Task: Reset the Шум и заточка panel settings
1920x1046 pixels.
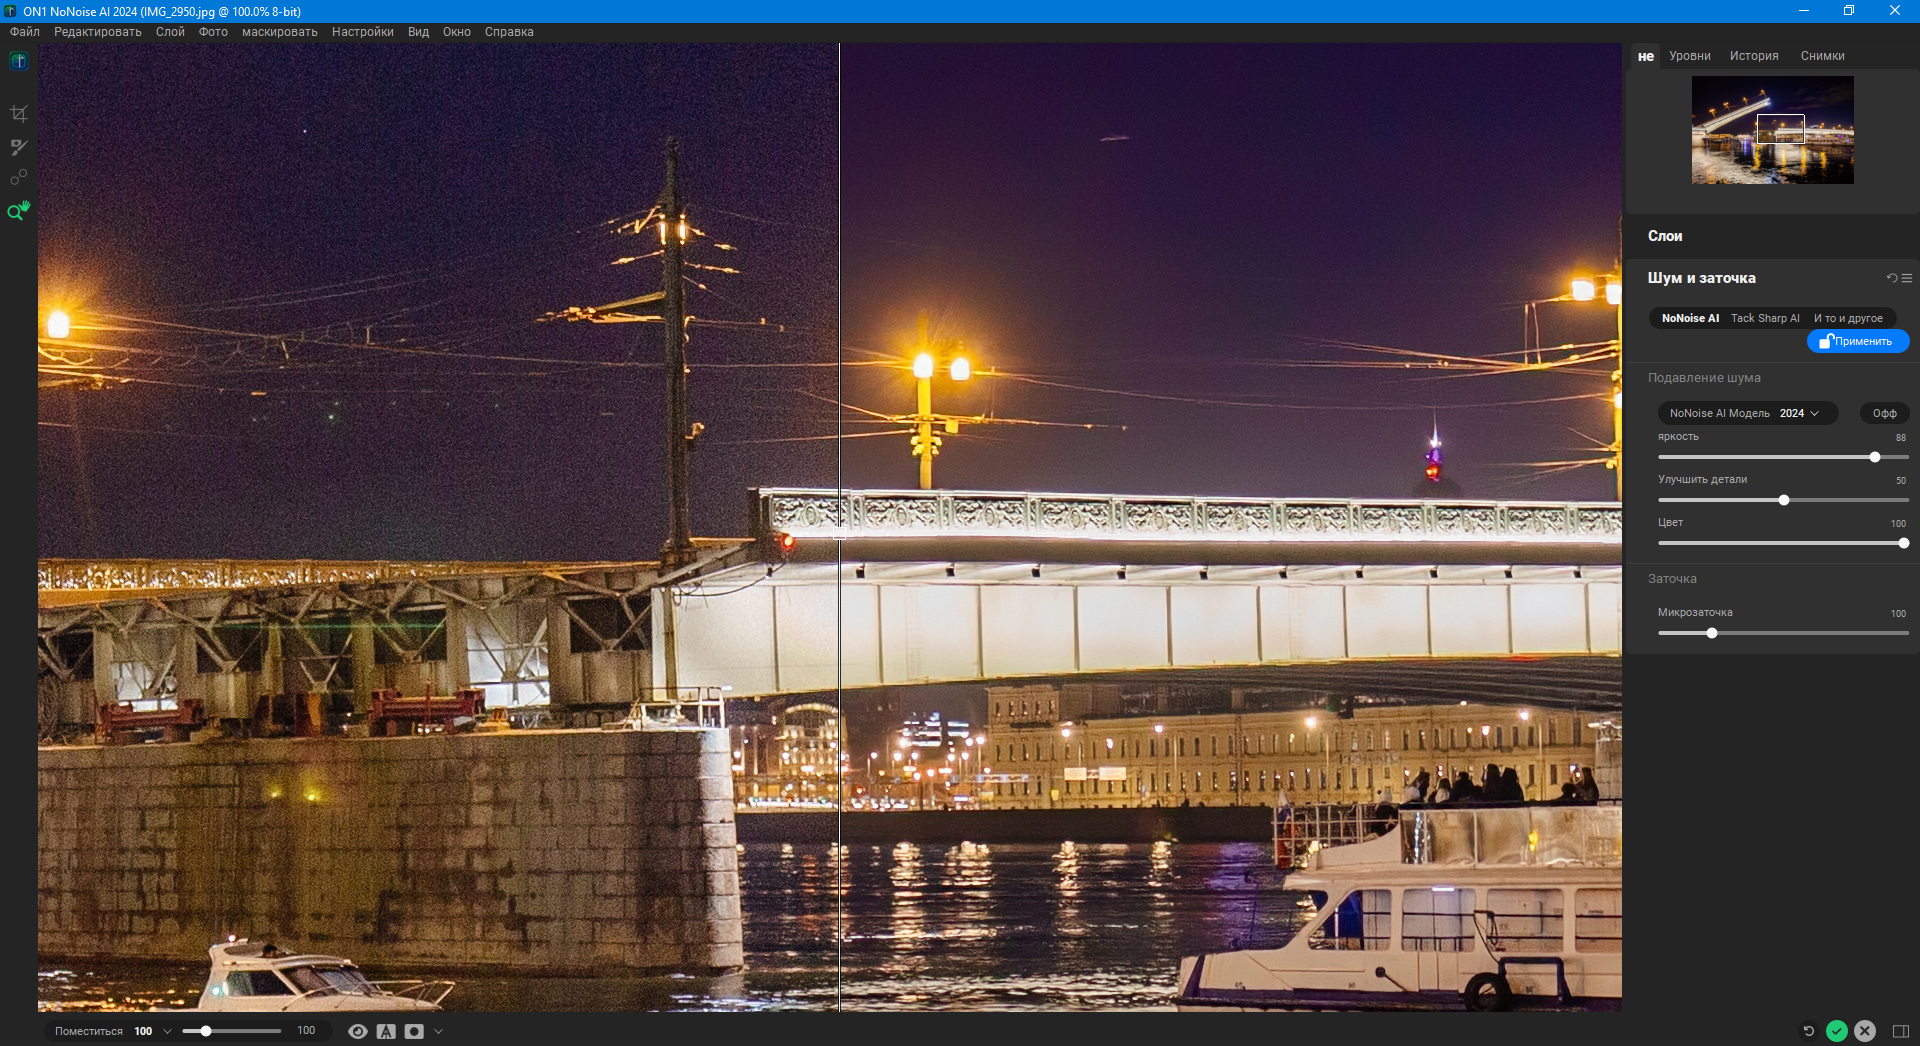Action: tap(1891, 278)
